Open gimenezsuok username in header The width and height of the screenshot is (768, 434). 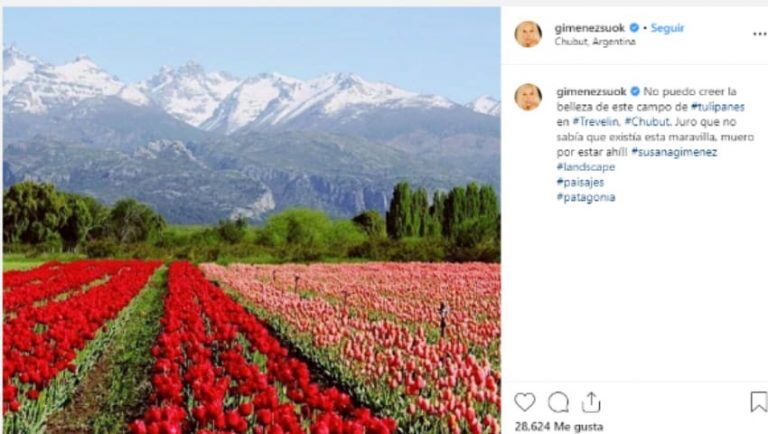click(x=589, y=28)
